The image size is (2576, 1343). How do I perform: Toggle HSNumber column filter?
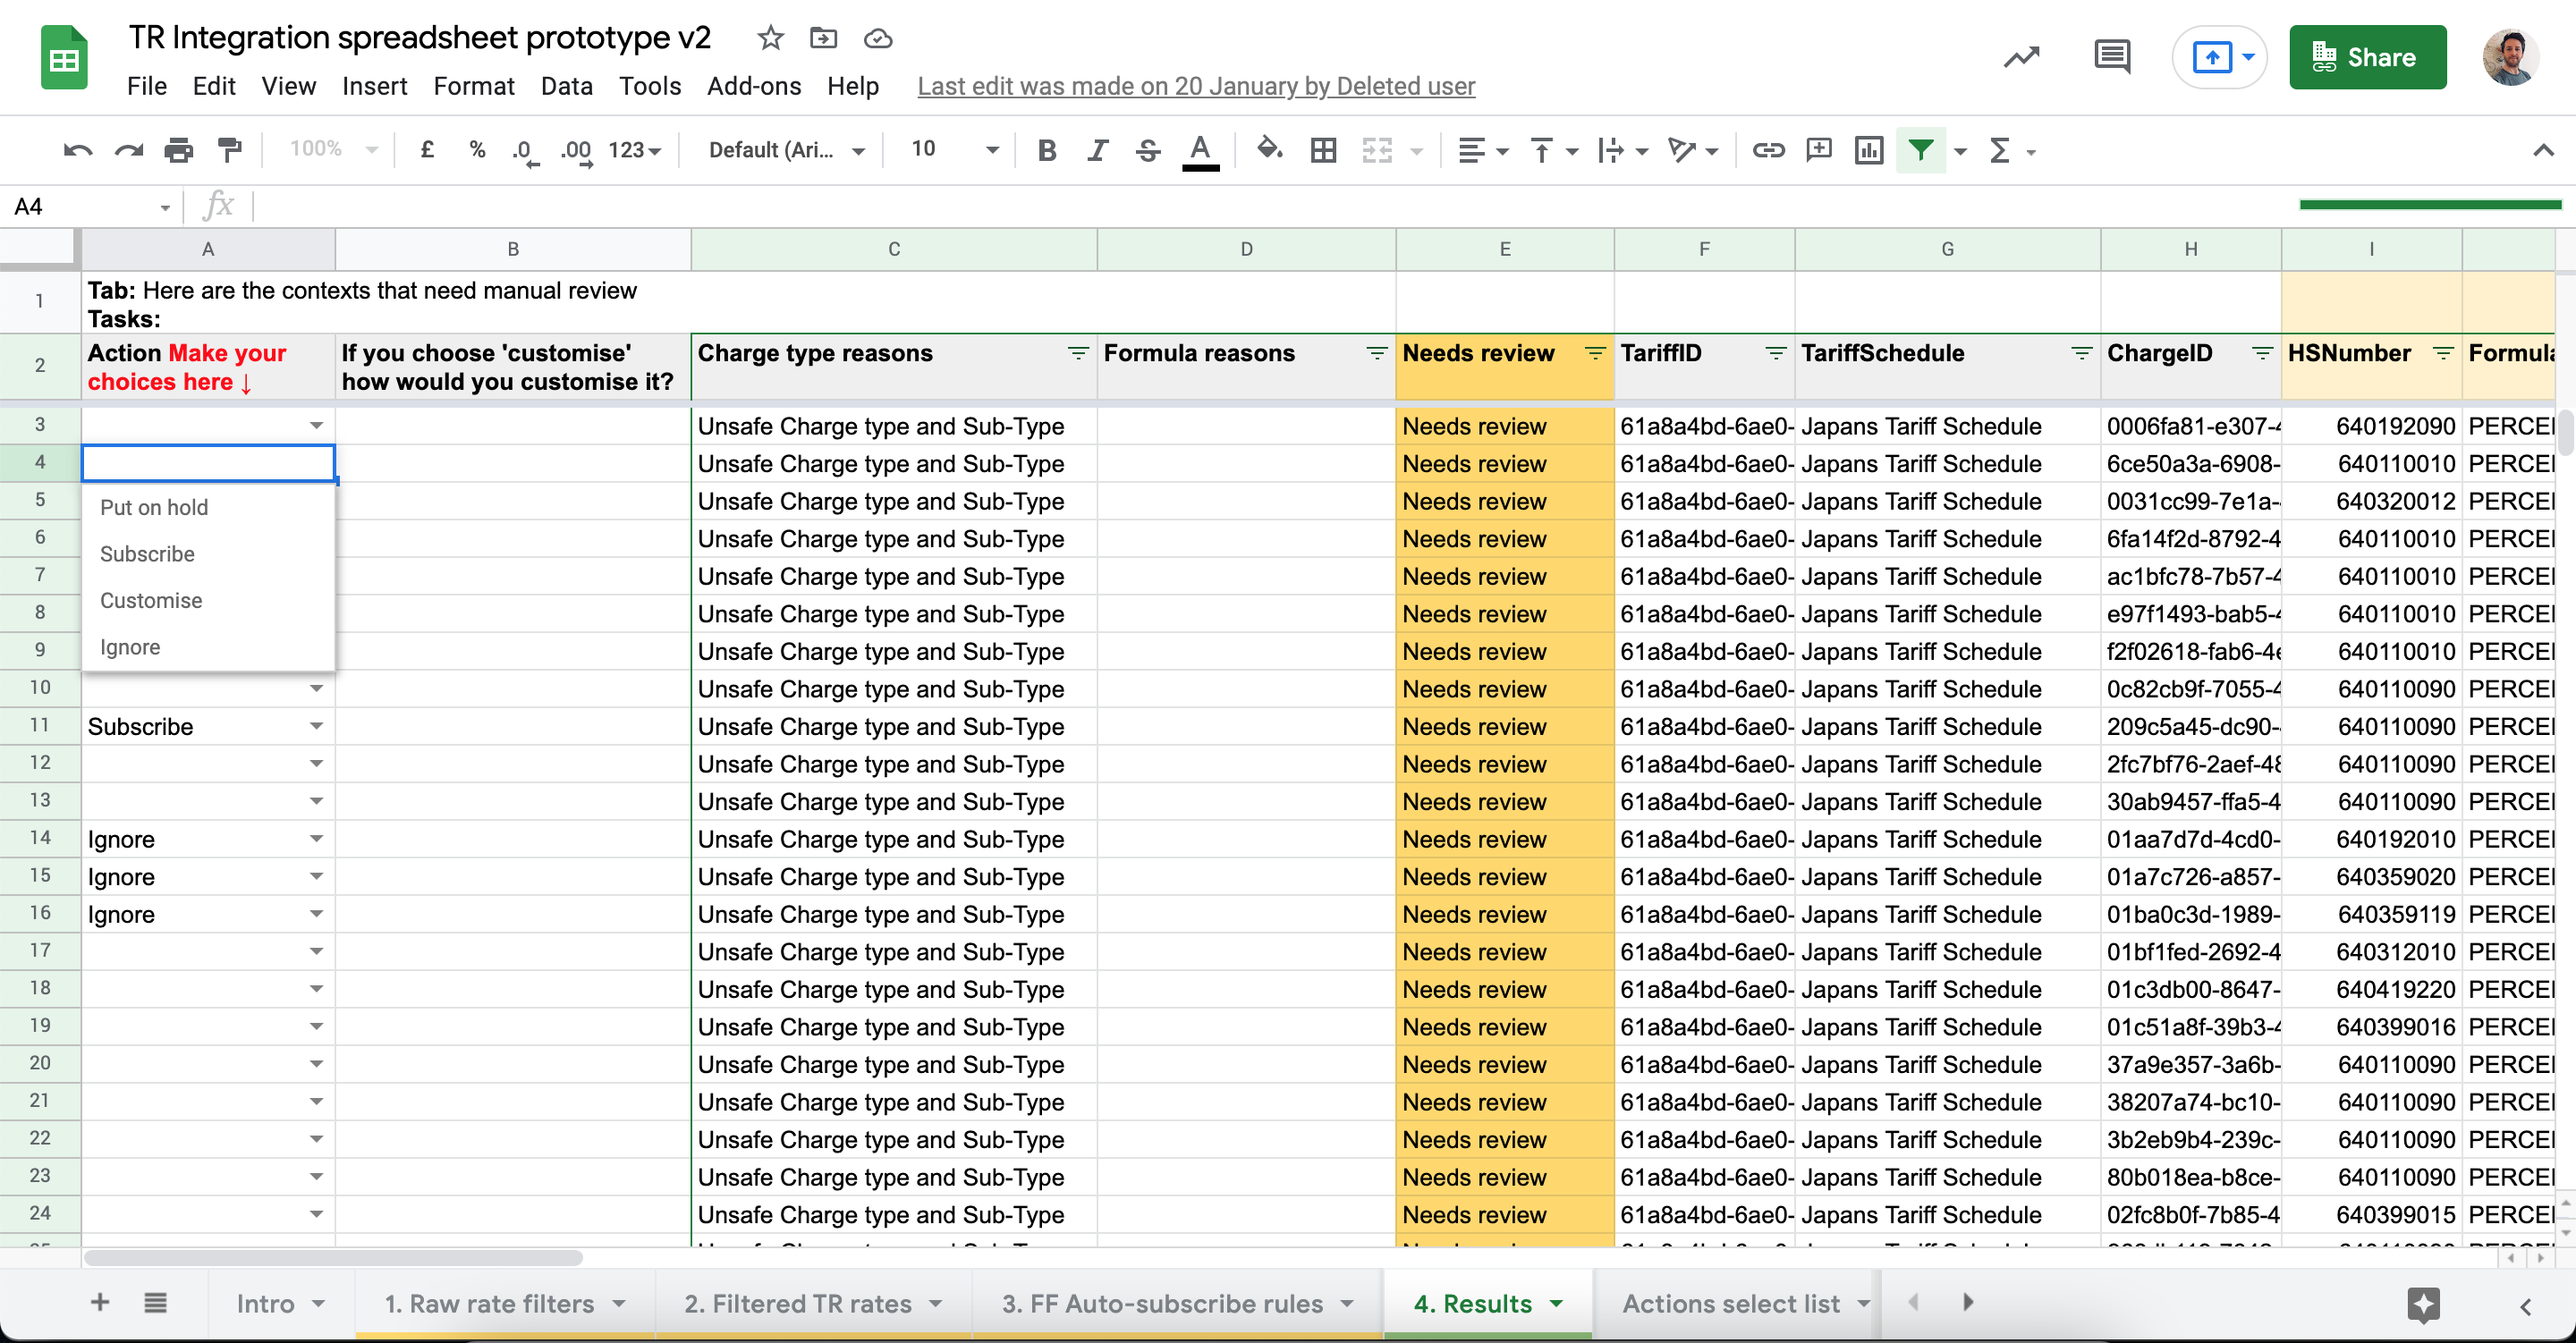(2443, 353)
